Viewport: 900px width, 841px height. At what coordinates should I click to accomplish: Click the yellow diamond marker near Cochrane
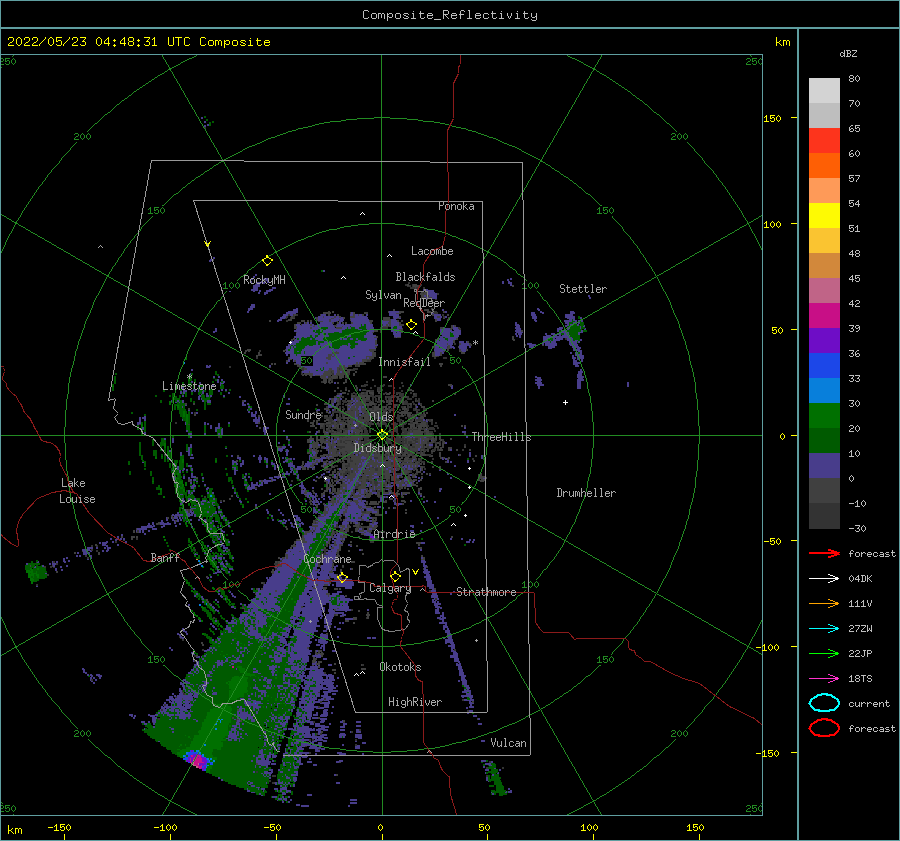[343, 577]
